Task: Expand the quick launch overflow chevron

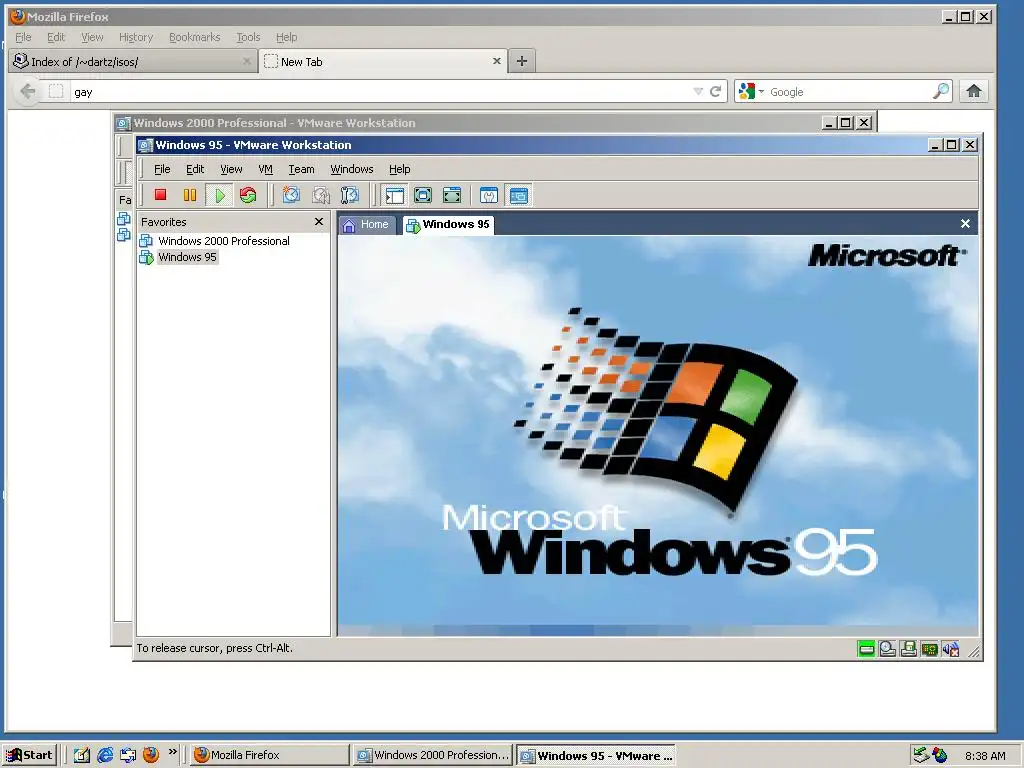Action: 172,752
